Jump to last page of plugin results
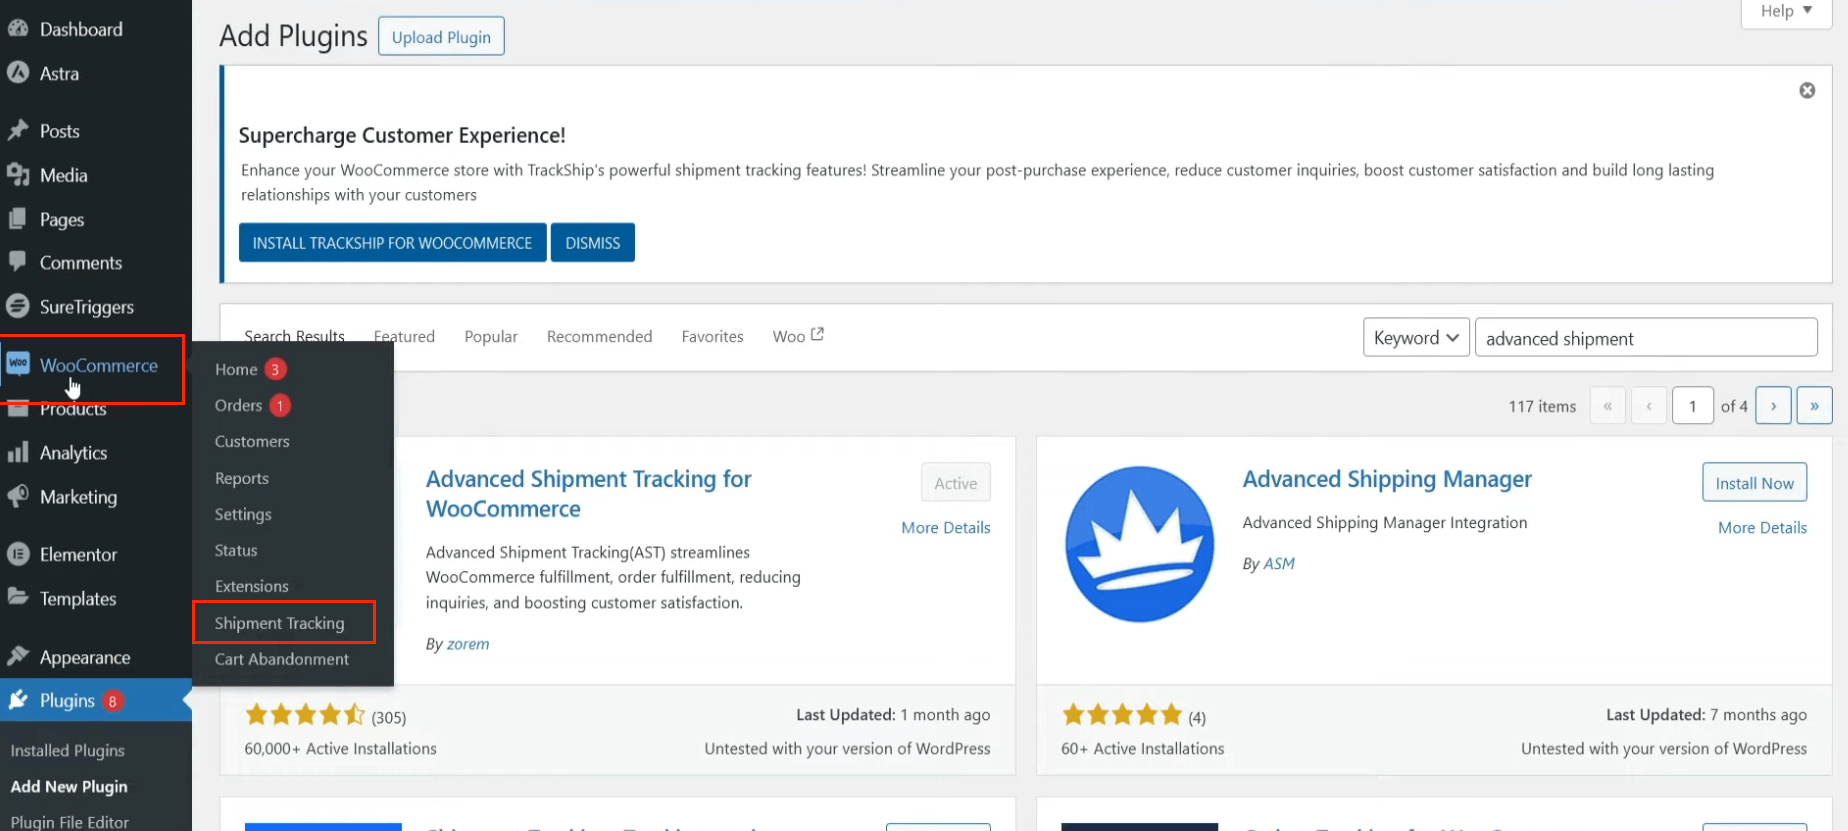This screenshot has width=1848, height=831. [1814, 406]
